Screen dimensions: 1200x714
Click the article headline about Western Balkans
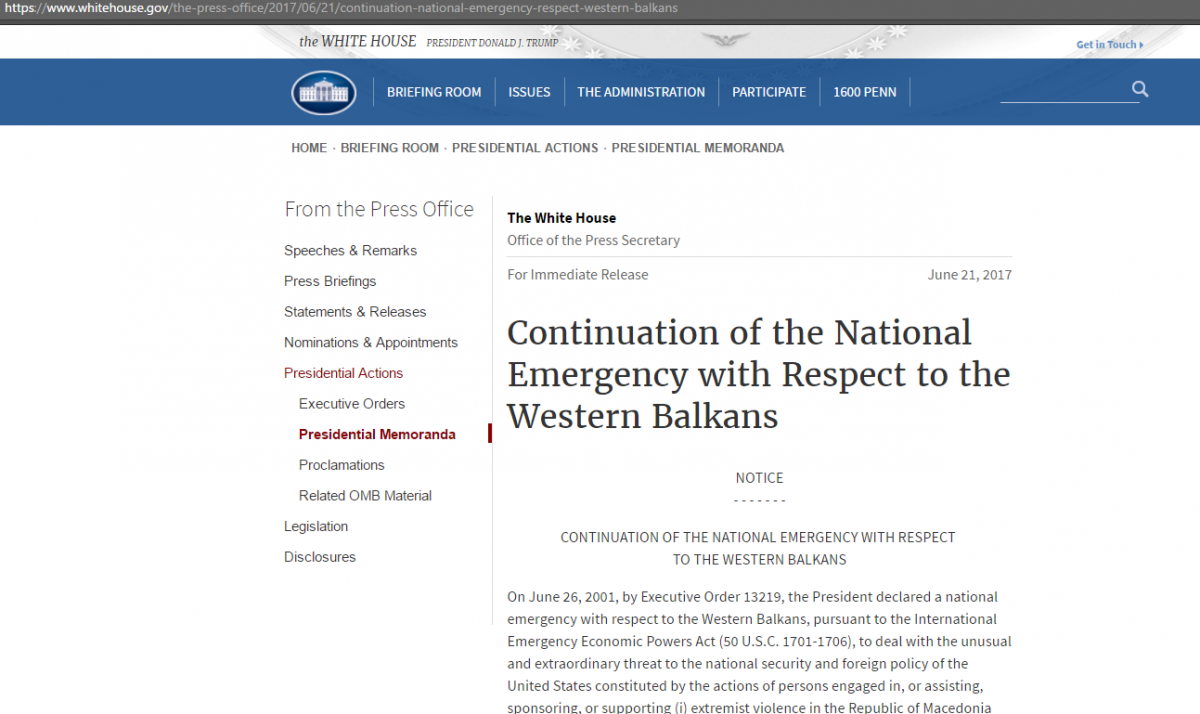(x=759, y=374)
